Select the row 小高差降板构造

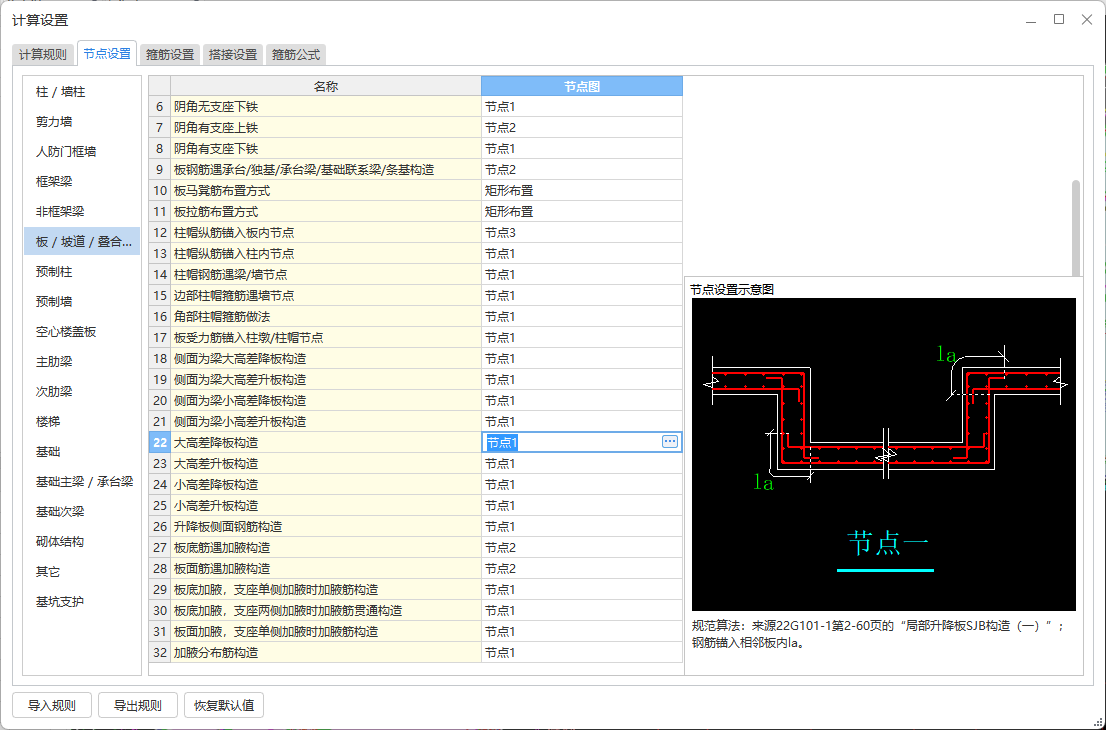[415, 485]
